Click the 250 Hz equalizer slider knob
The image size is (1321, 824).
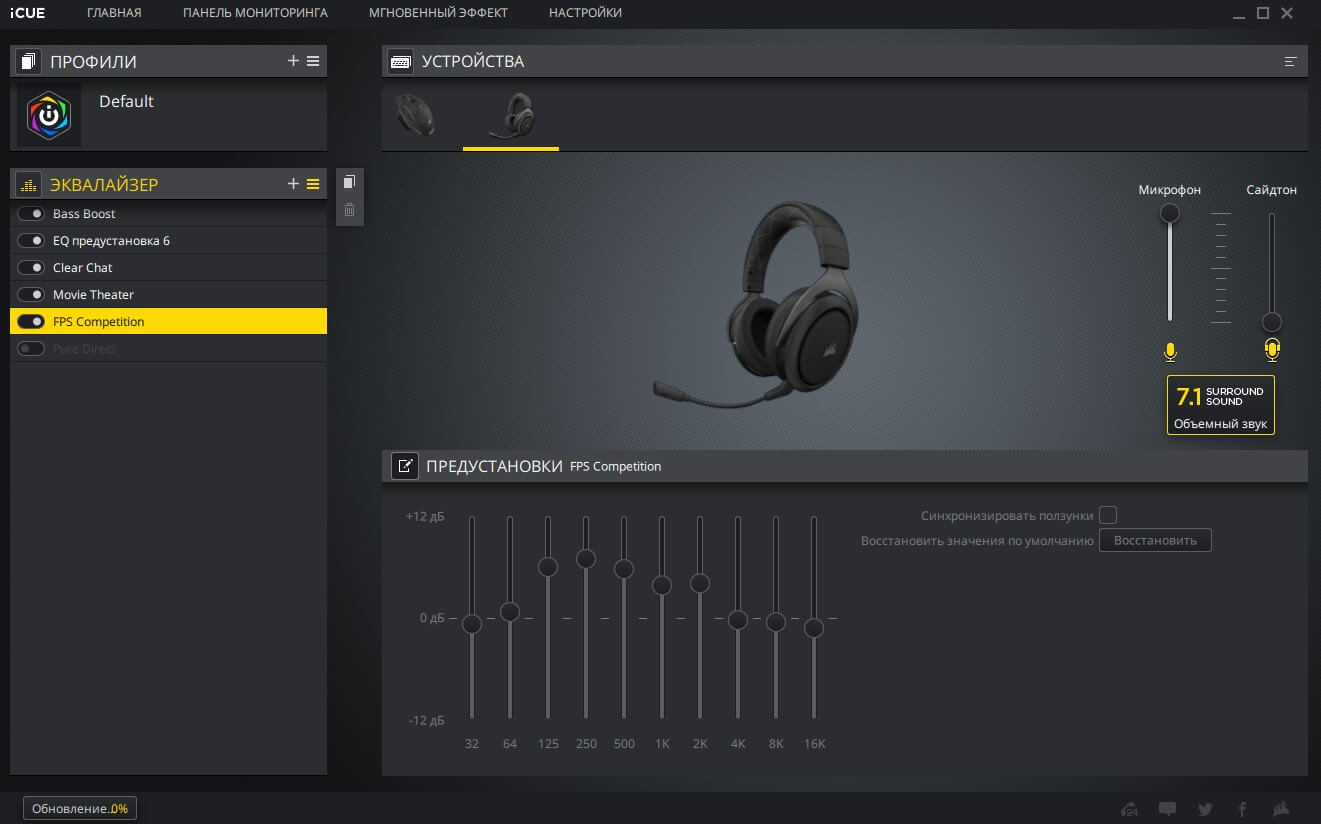click(x=586, y=558)
